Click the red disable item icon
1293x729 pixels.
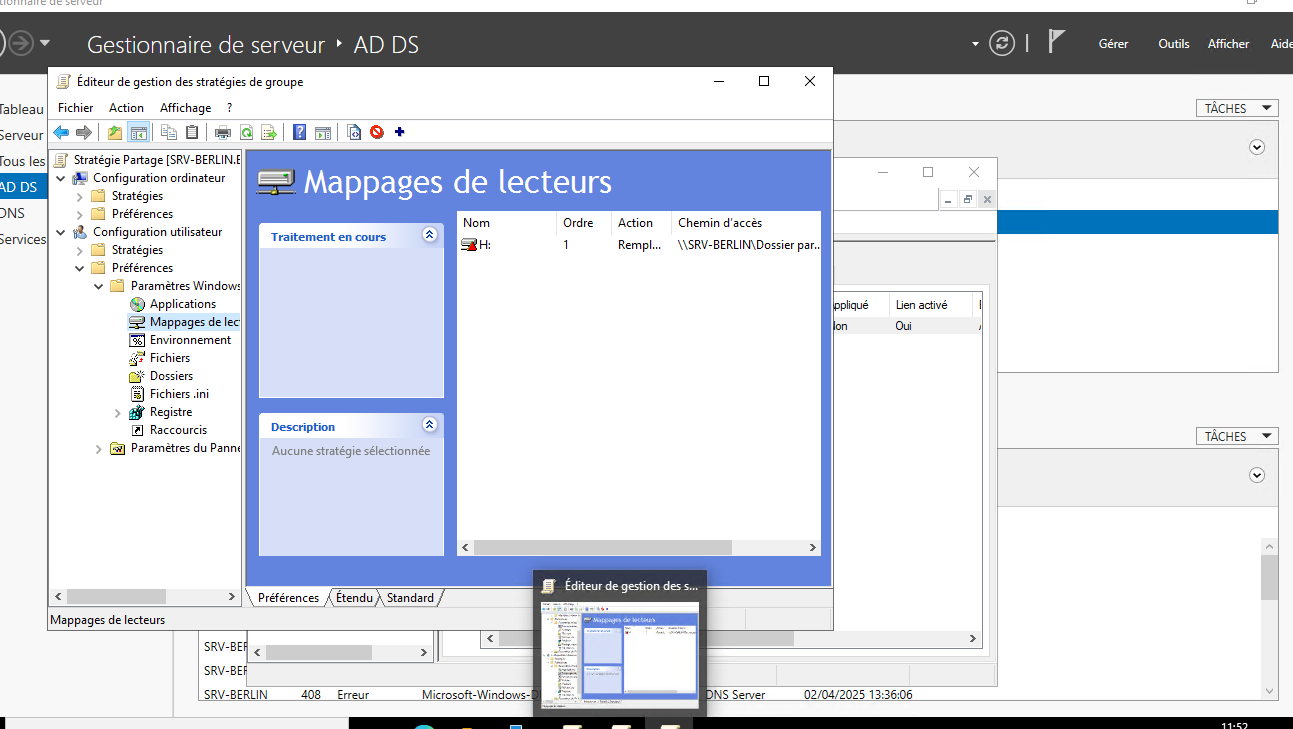click(377, 132)
